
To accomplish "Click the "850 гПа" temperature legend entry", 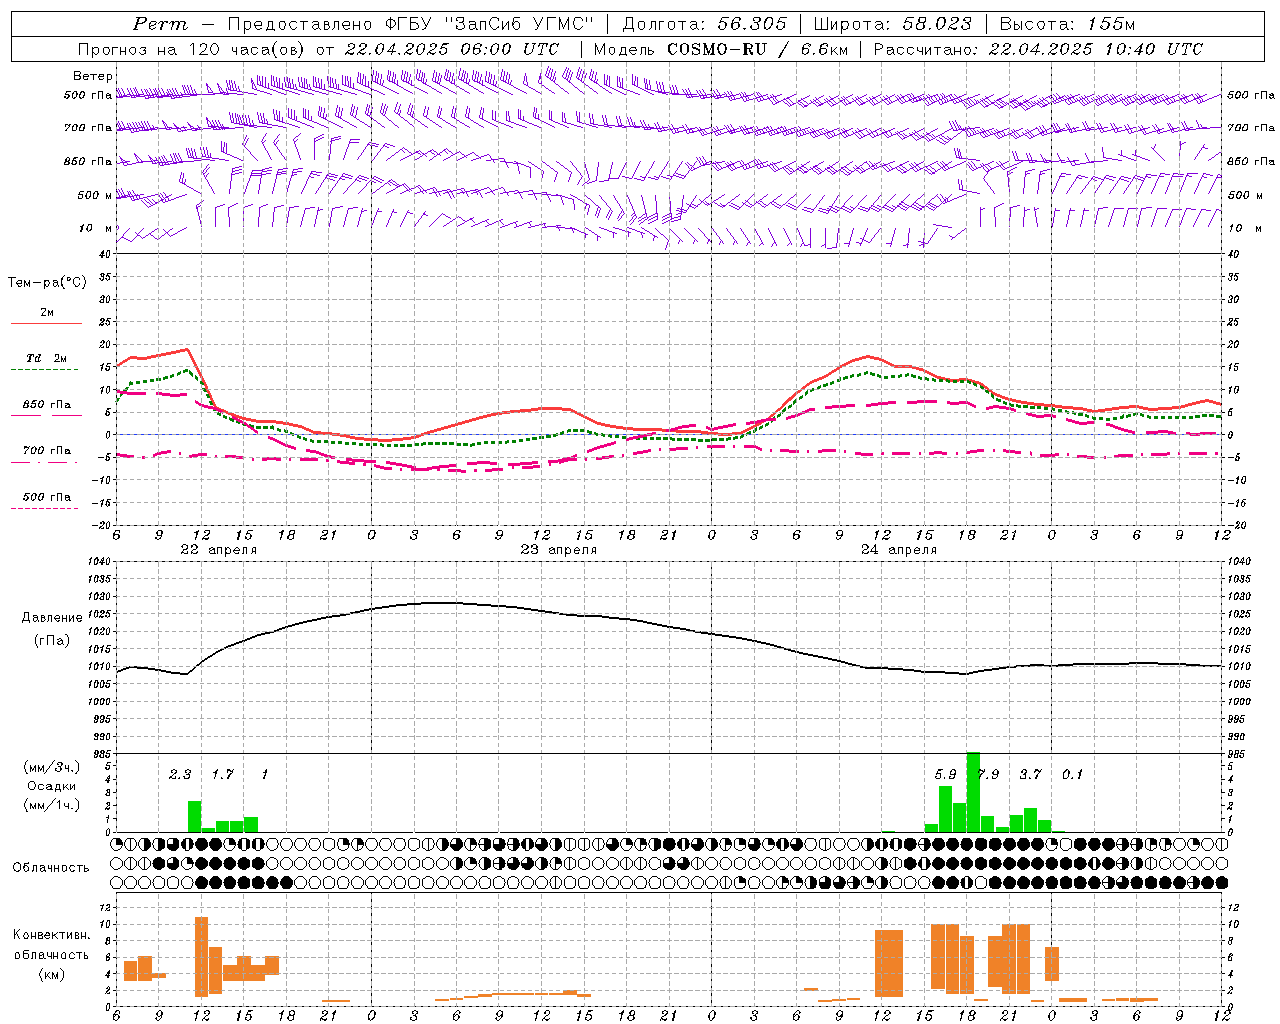I will click(x=46, y=405).
